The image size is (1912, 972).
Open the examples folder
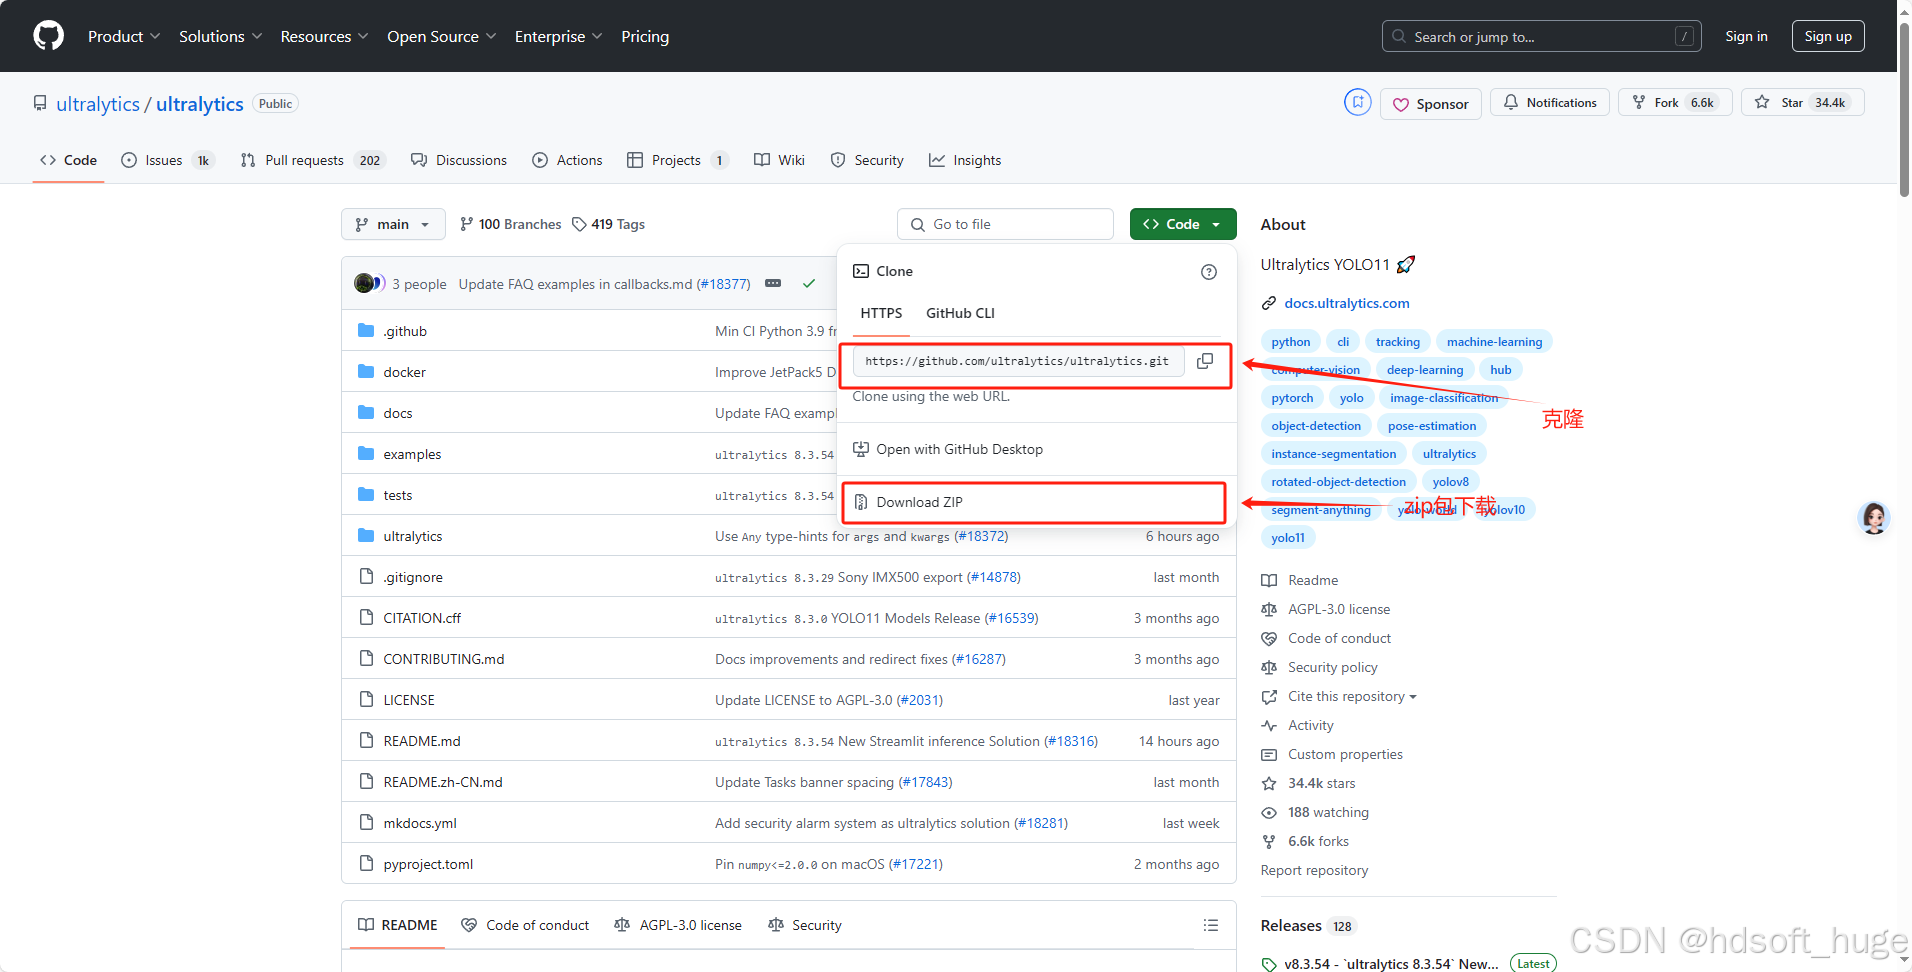[x=412, y=454]
